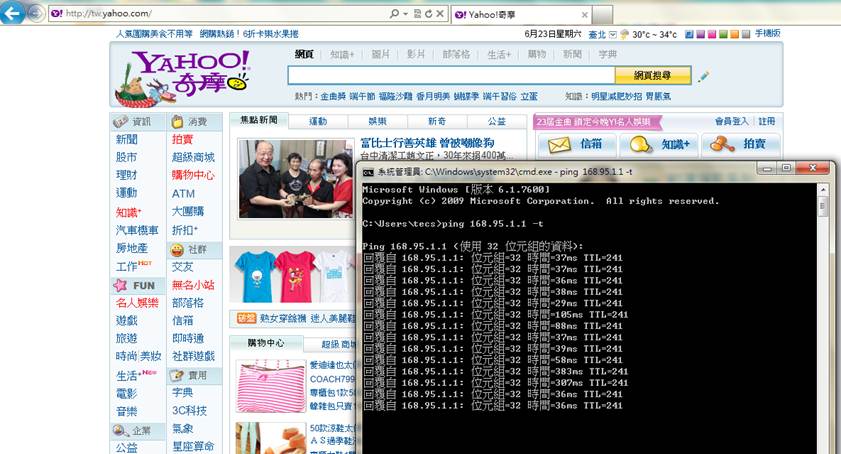Click the 會員登入 sign-in link

pos(732,121)
